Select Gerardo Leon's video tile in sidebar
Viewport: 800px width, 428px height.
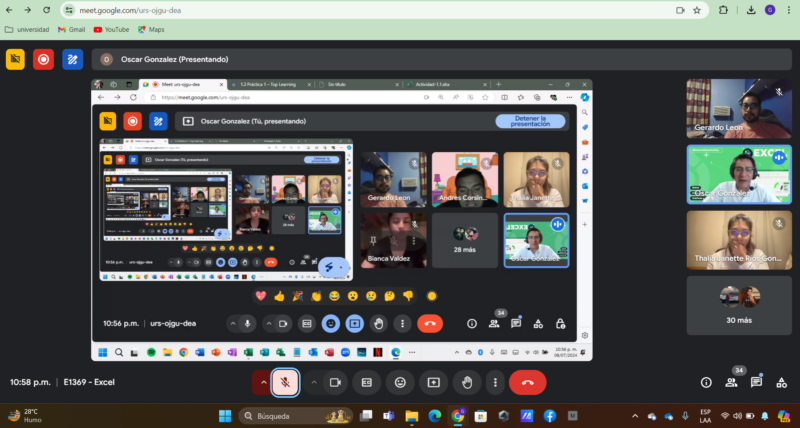[739, 109]
